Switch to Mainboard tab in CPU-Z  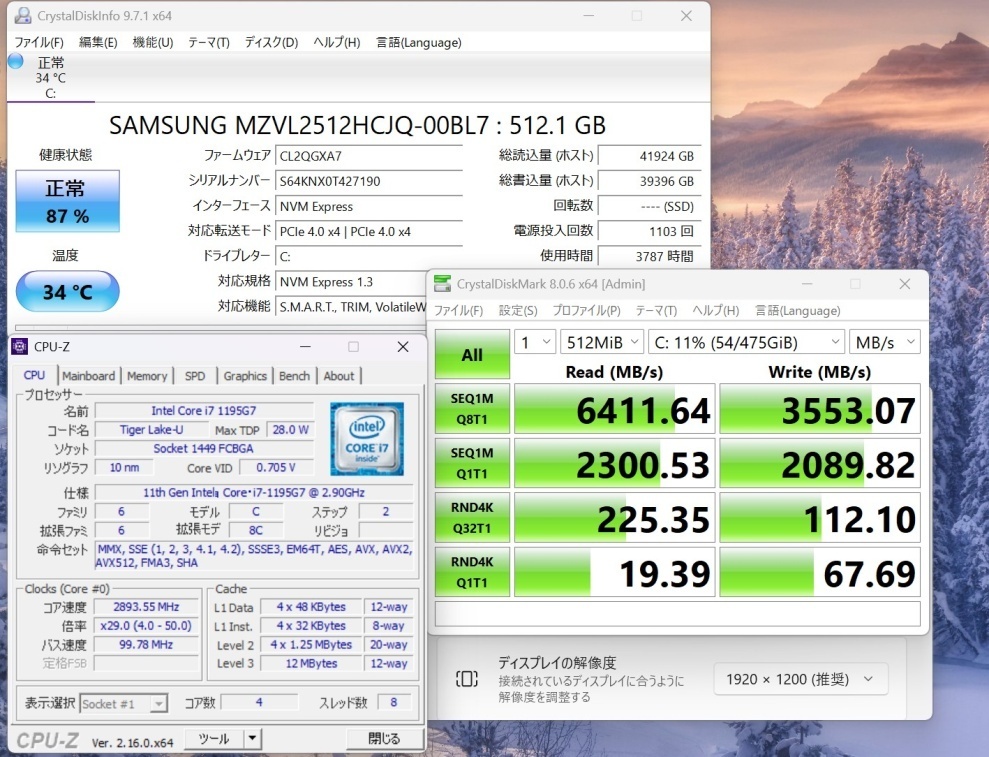point(88,376)
